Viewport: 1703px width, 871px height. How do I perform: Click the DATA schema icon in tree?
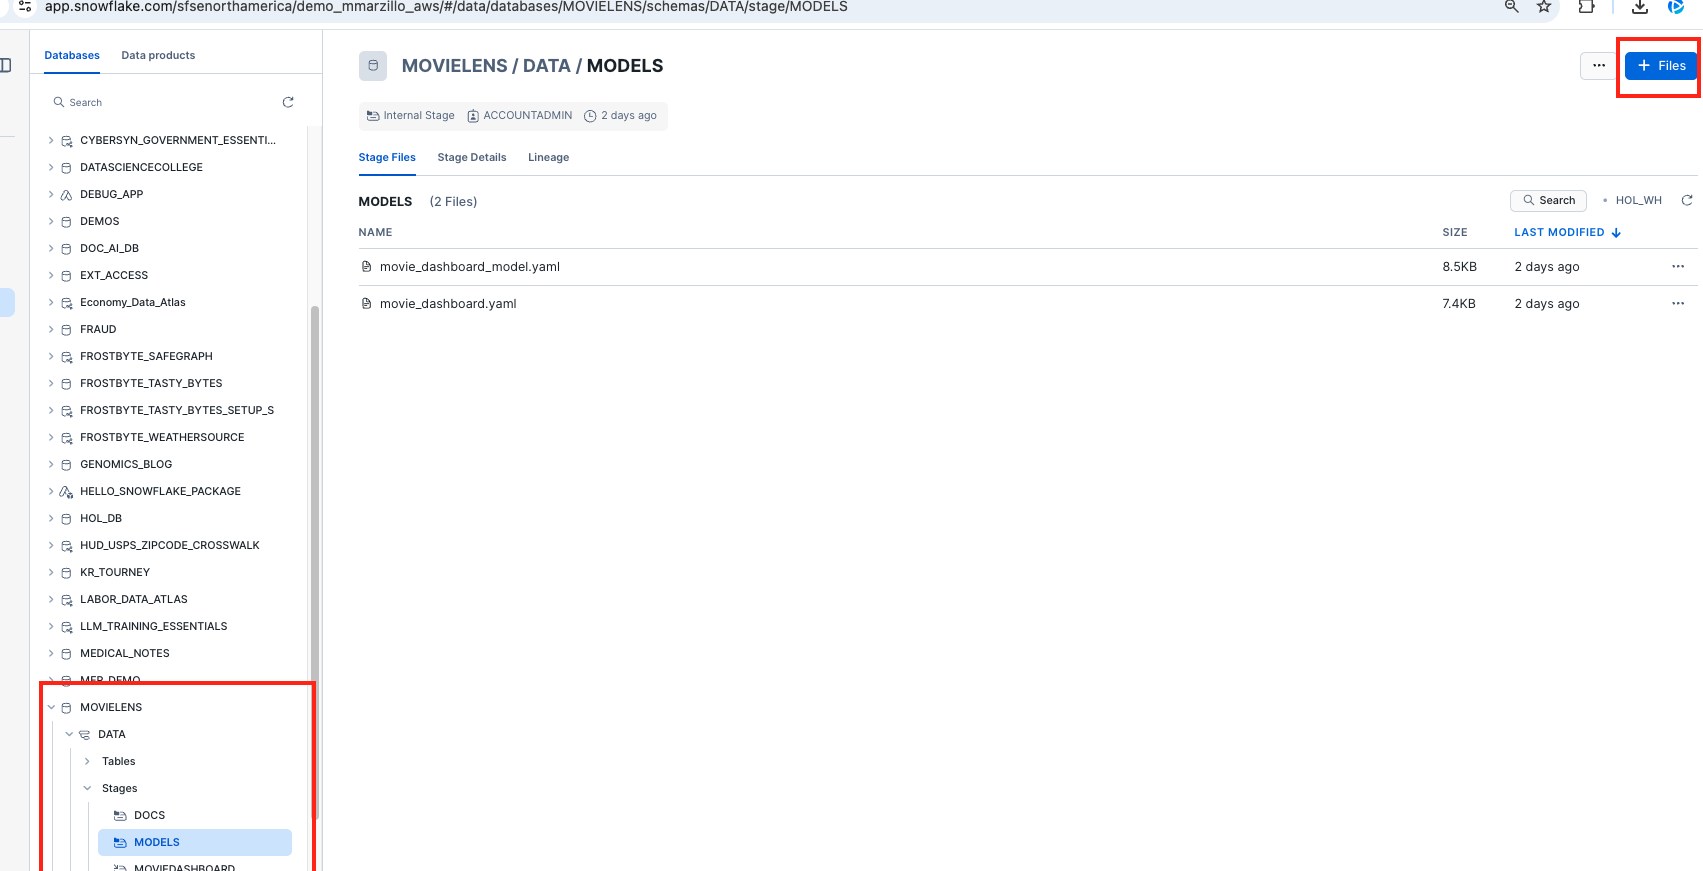[x=84, y=735]
